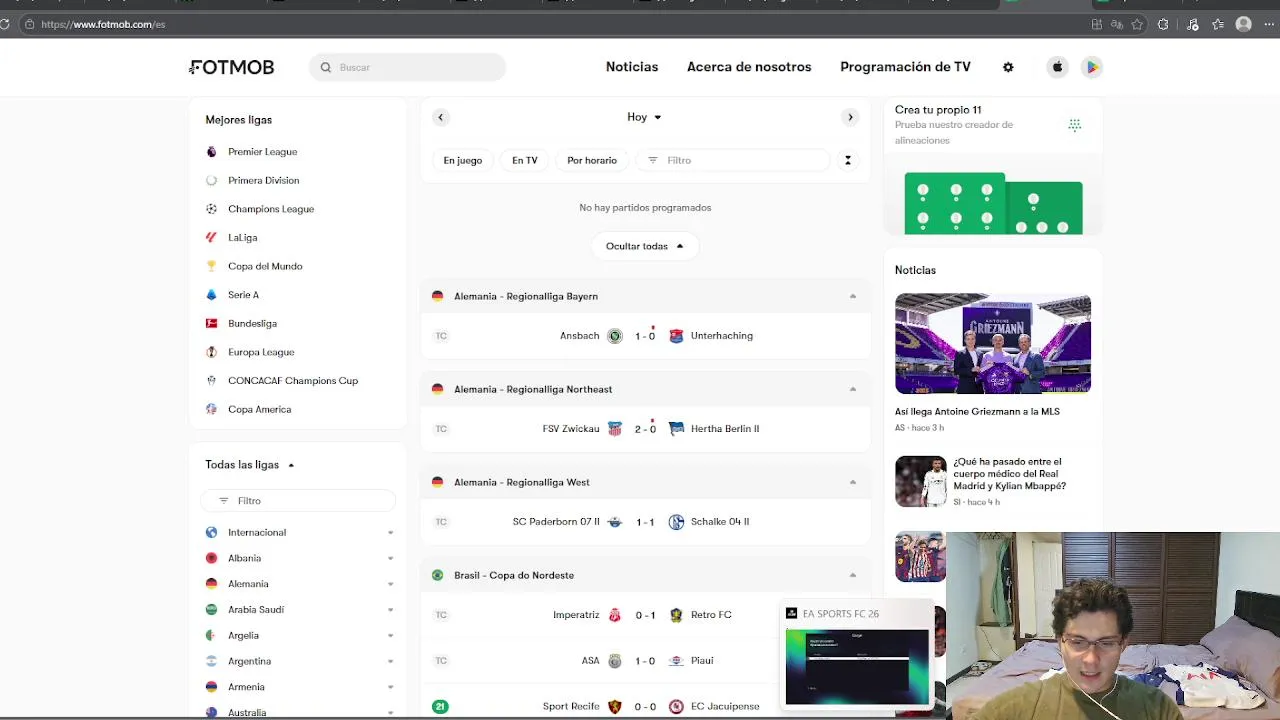Viewport: 1280px width, 720px height.
Task: Go to the previous day
Action: [440, 117]
